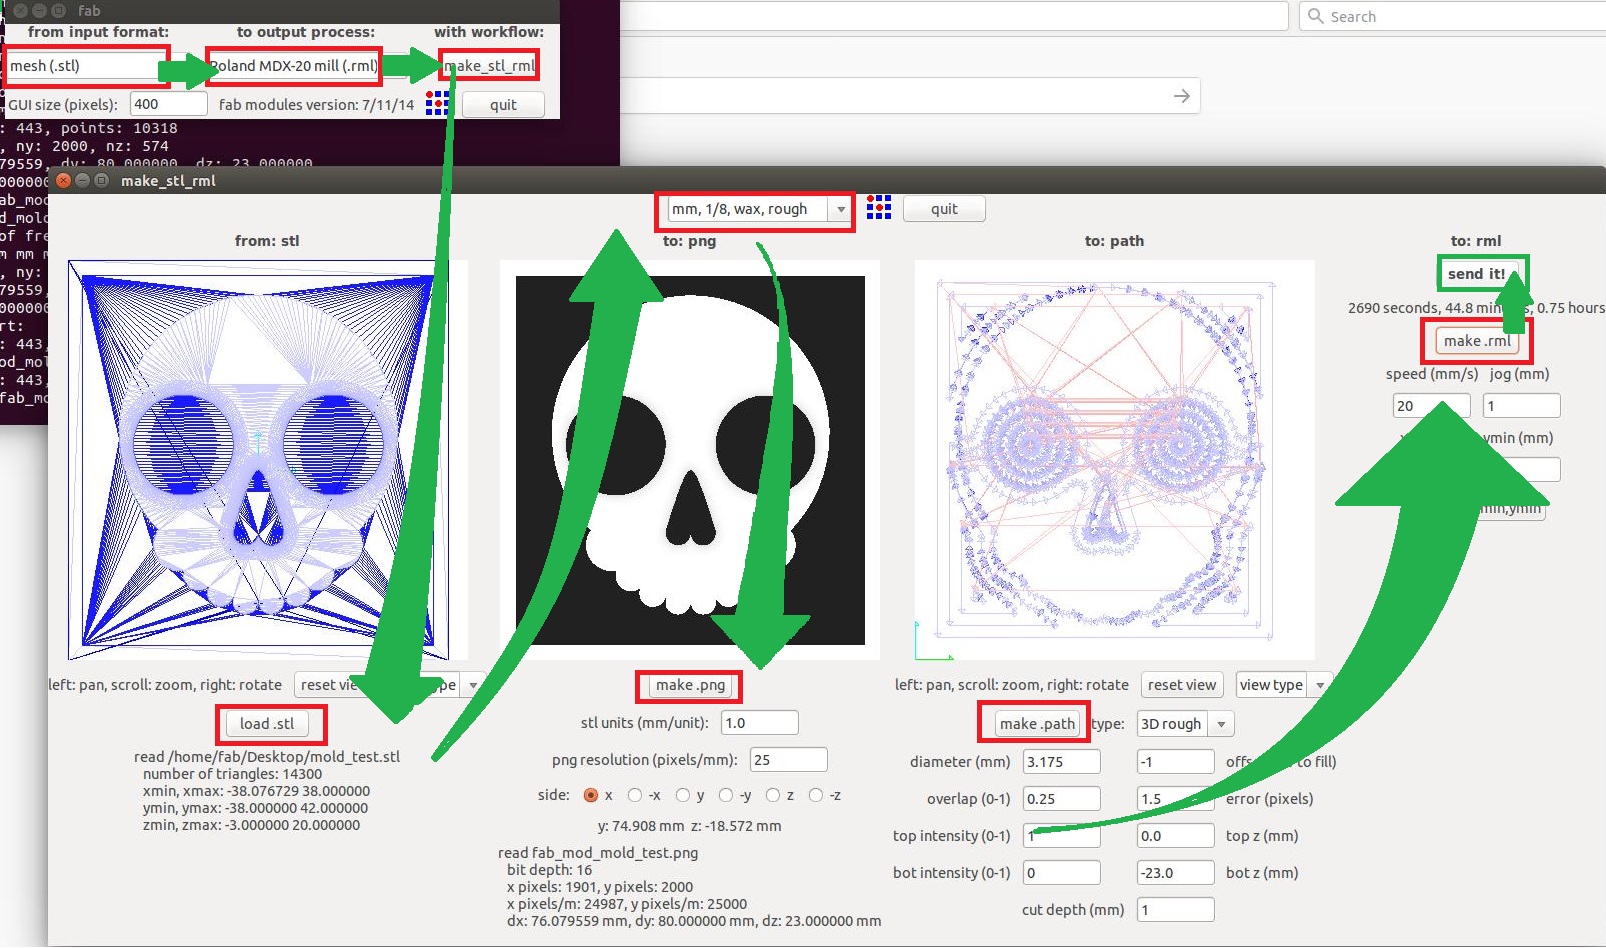The height and width of the screenshot is (948, 1606).
Task: Close the fab window
Action: (x=21, y=10)
